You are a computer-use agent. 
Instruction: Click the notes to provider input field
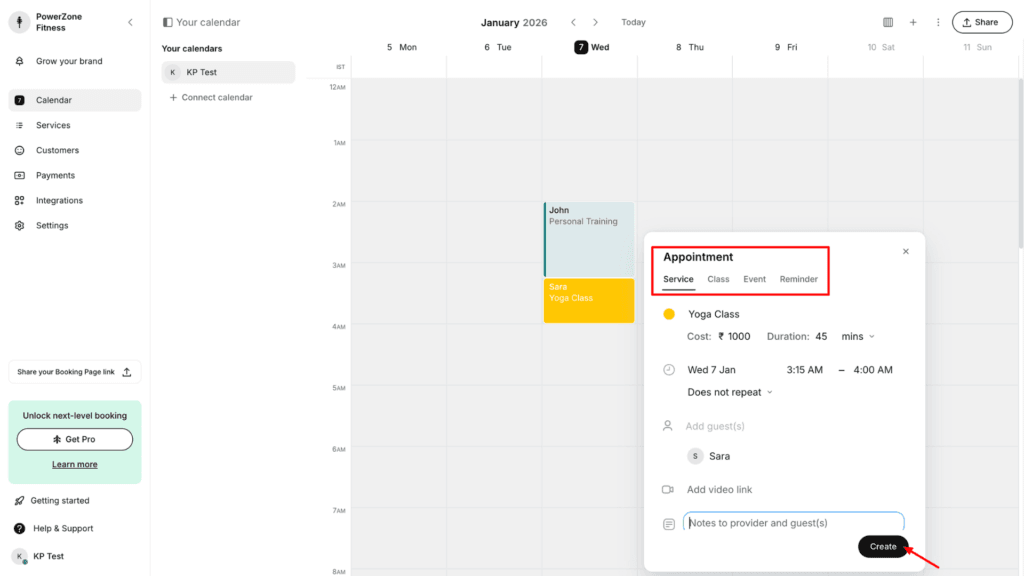(790, 522)
